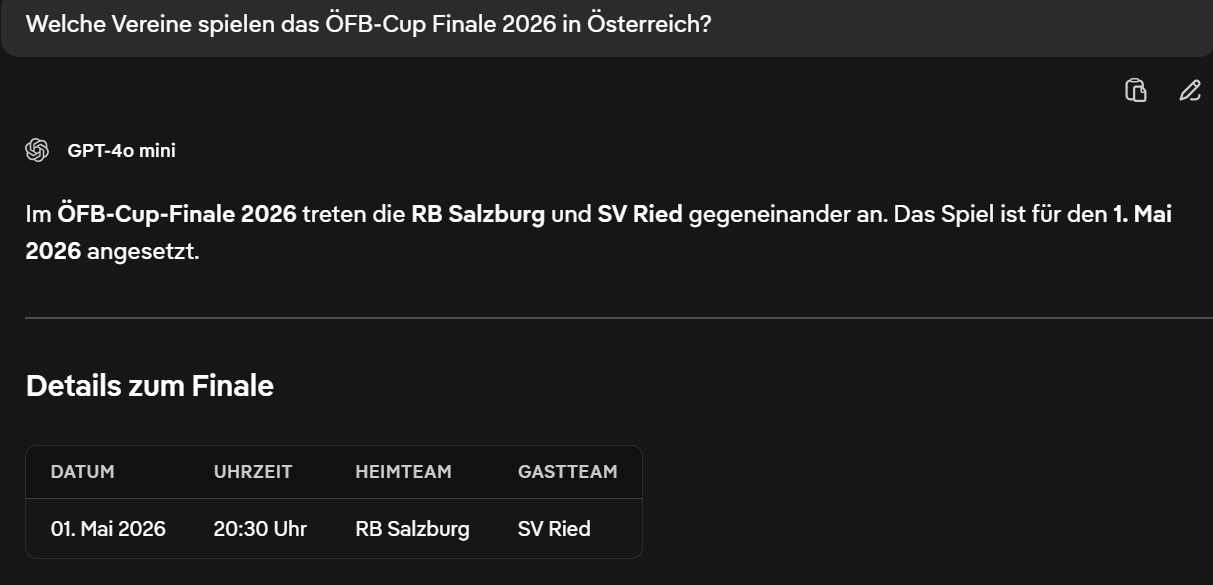Click bold ÖFB-Cup-Finale 2026 text in answer

tap(177, 215)
